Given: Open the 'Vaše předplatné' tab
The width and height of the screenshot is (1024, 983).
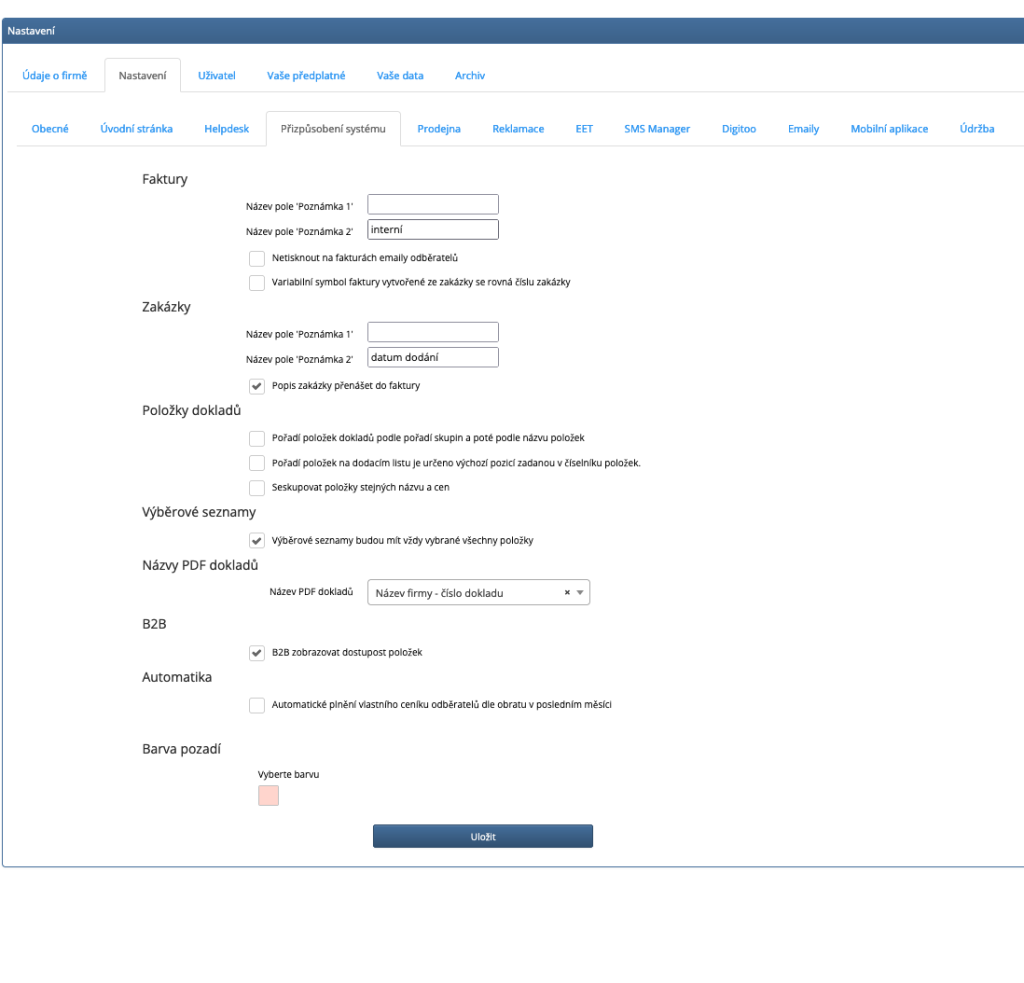Looking at the screenshot, I should 306,76.
